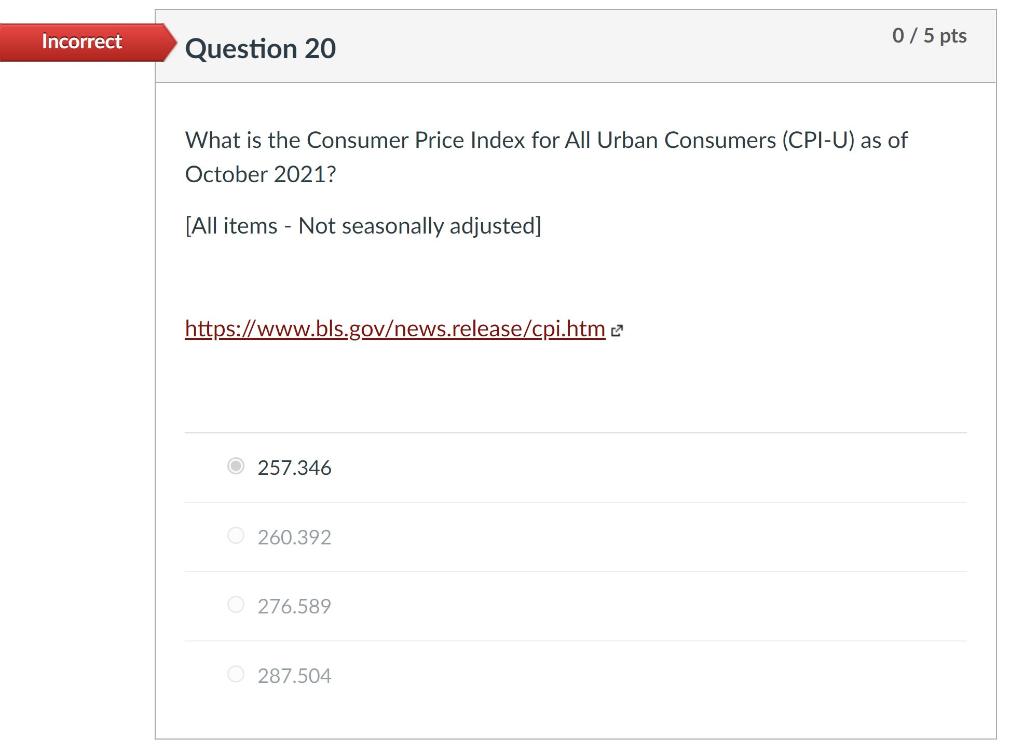
Task: Select the radio button for 260.392
Action: 236,534
